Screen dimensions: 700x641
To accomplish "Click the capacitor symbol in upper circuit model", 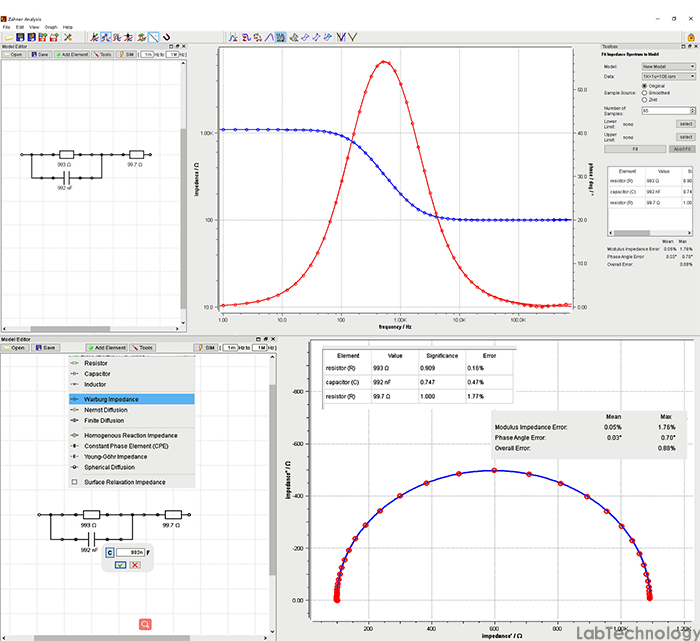I will 67,178.
